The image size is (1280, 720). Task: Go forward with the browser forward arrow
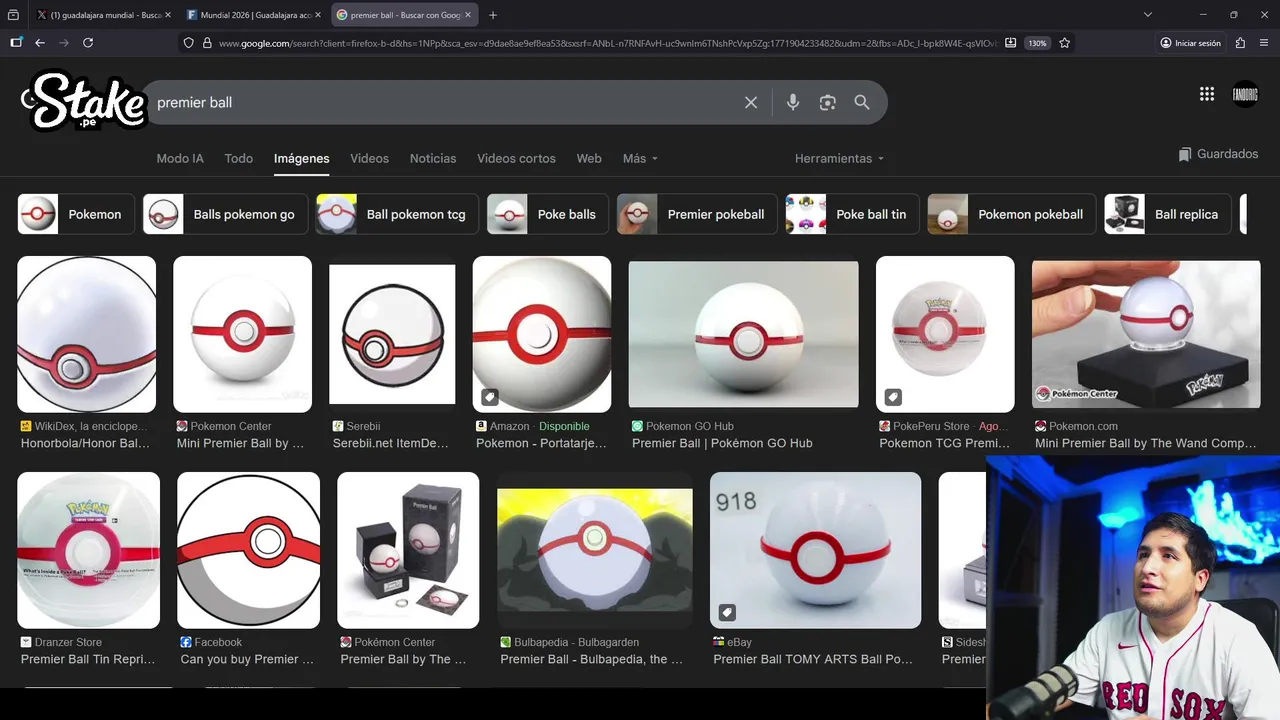click(x=64, y=43)
